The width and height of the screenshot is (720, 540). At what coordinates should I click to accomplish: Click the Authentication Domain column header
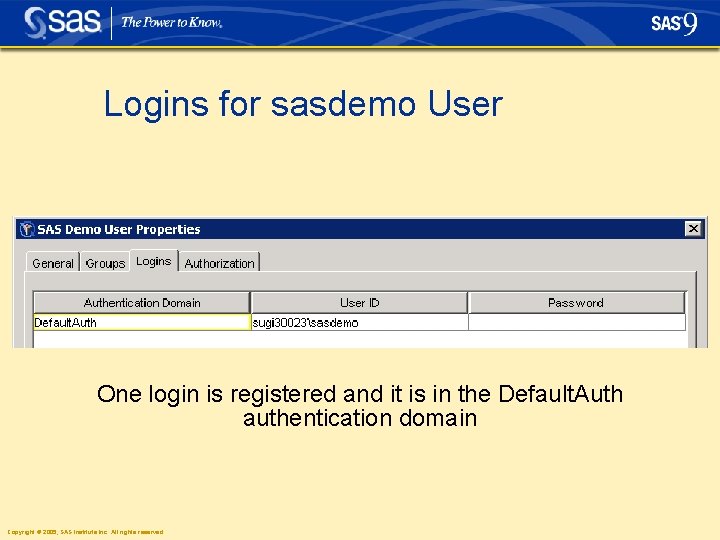click(142, 303)
